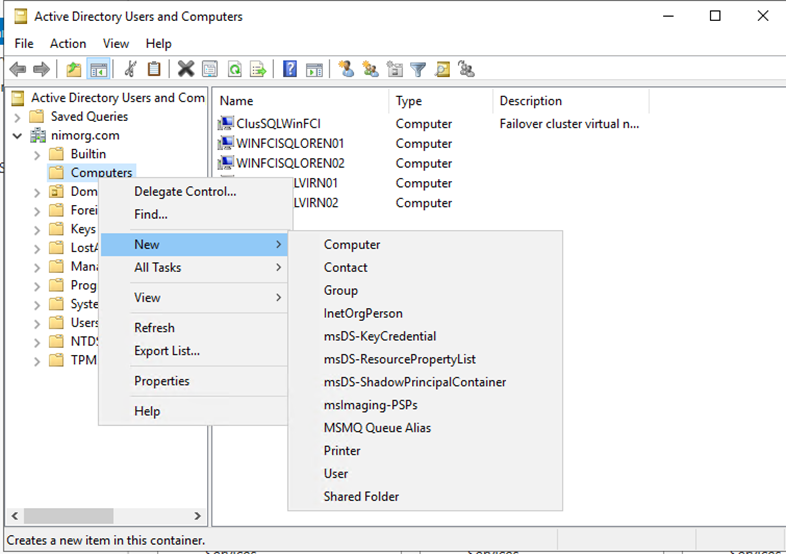Select the ClusSQLWinFCI computer entry
786x554 pixels.
275,124
